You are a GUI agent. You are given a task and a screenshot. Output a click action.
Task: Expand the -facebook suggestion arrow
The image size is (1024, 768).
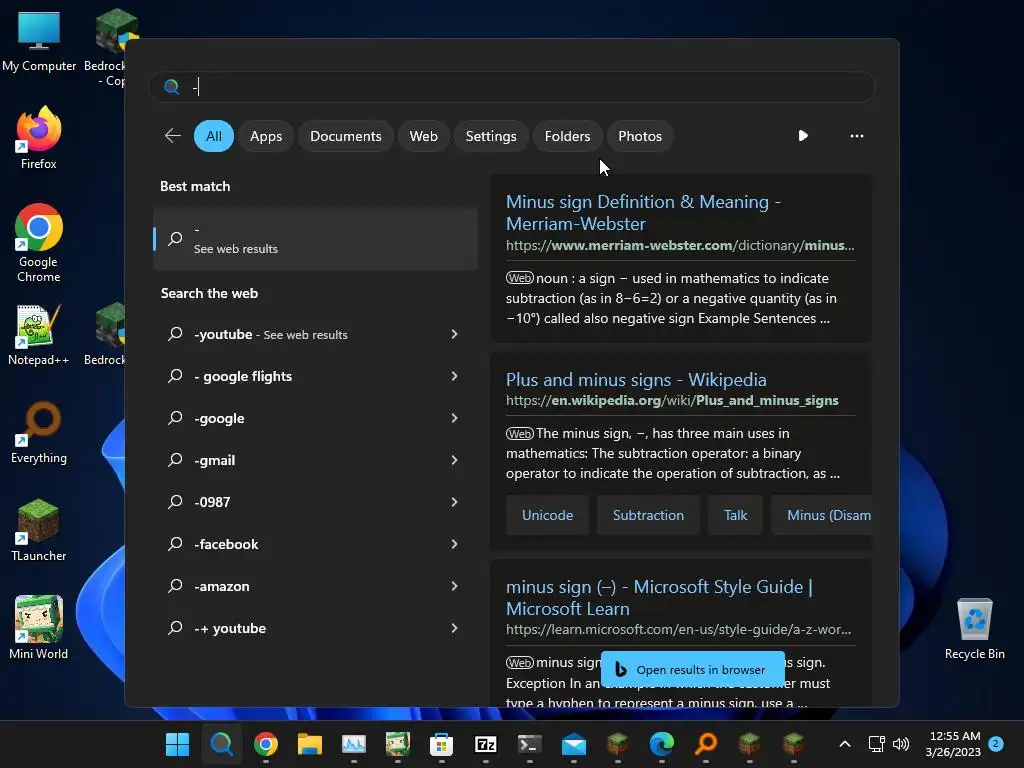pyautogui.click(x=455, y=544)
